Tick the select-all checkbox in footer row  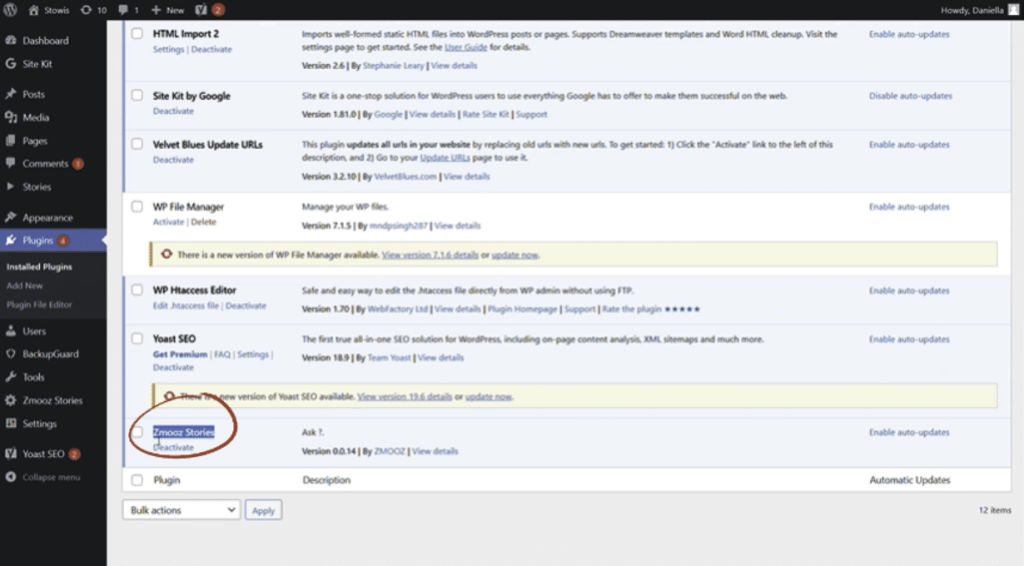pyautogui.click(x=137, y=480)
